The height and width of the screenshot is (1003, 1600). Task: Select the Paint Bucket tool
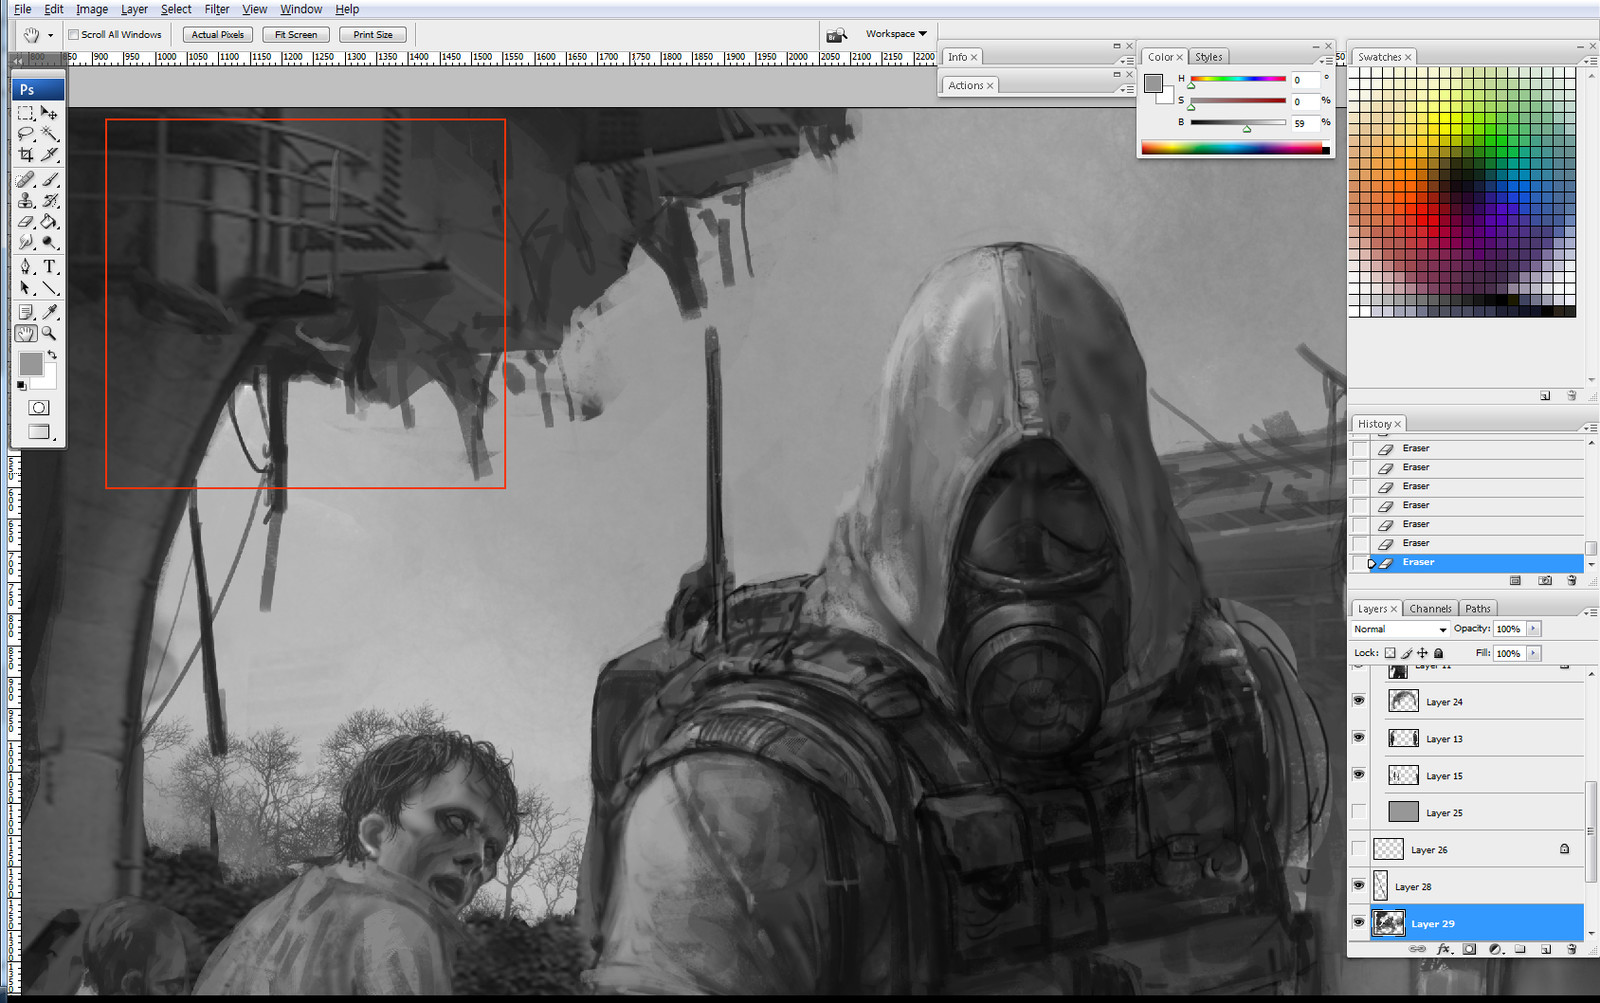49,222
